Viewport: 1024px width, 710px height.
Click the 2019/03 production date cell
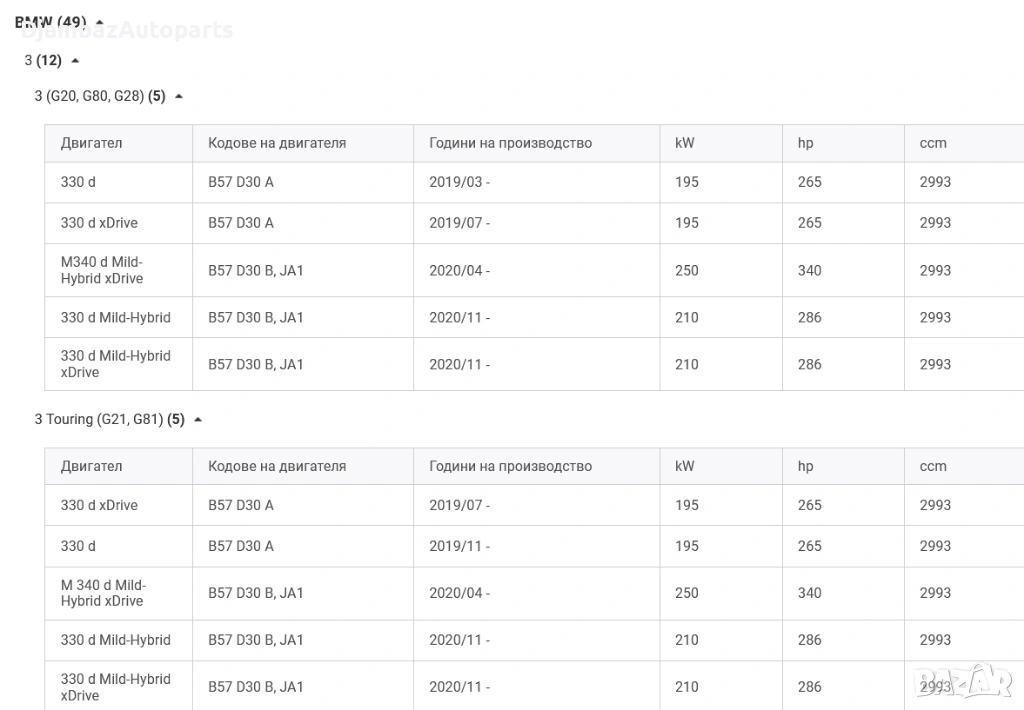coord(459,182)
